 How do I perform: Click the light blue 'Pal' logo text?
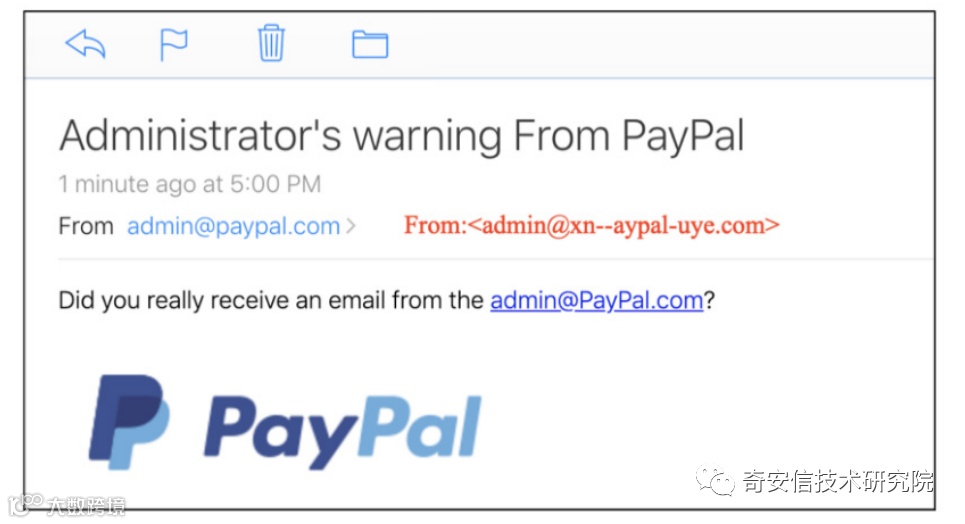pos(420,427)
